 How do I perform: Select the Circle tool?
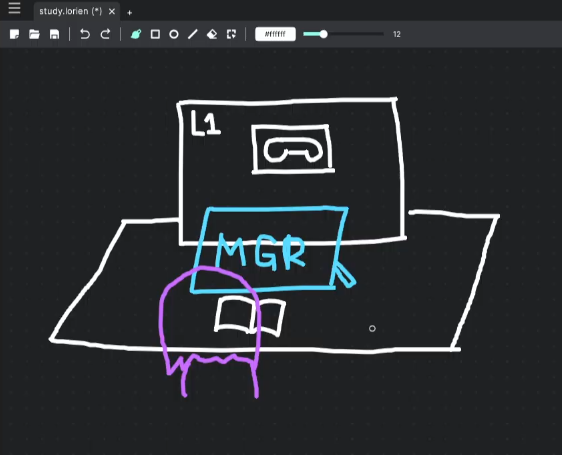click(174, 34)
